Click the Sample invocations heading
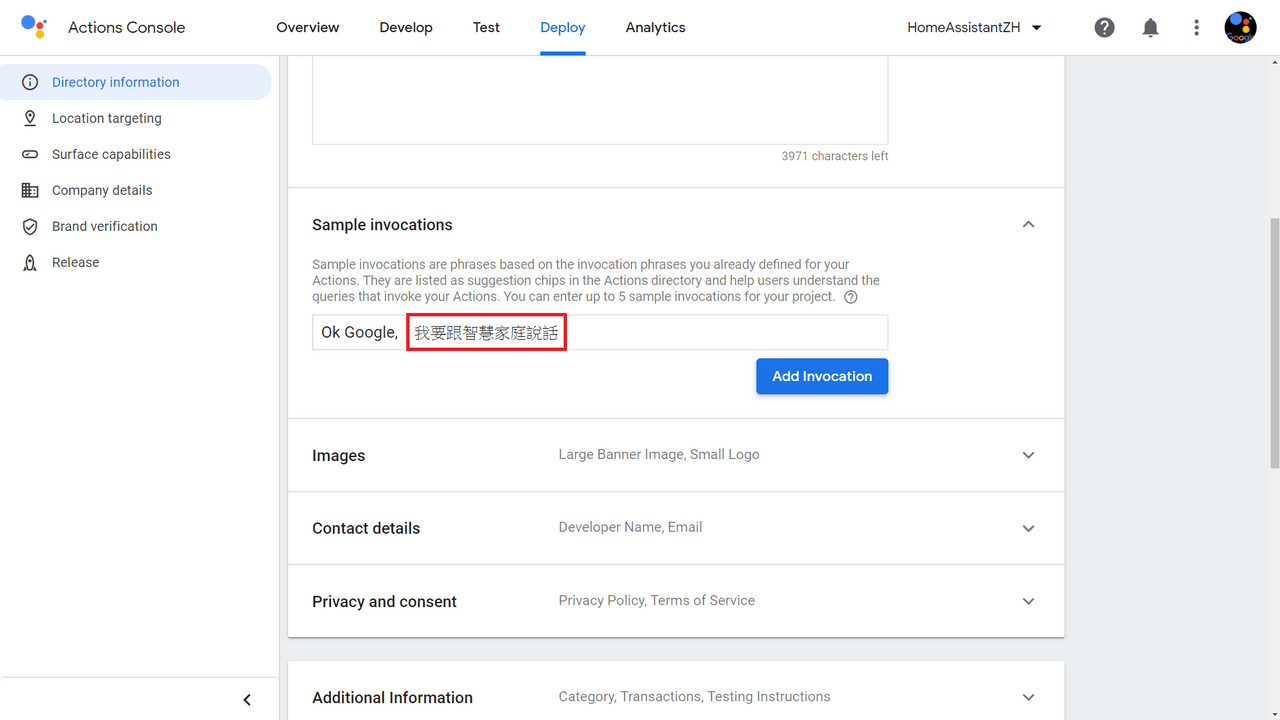 pyautogui.click(x=382, y=225)
